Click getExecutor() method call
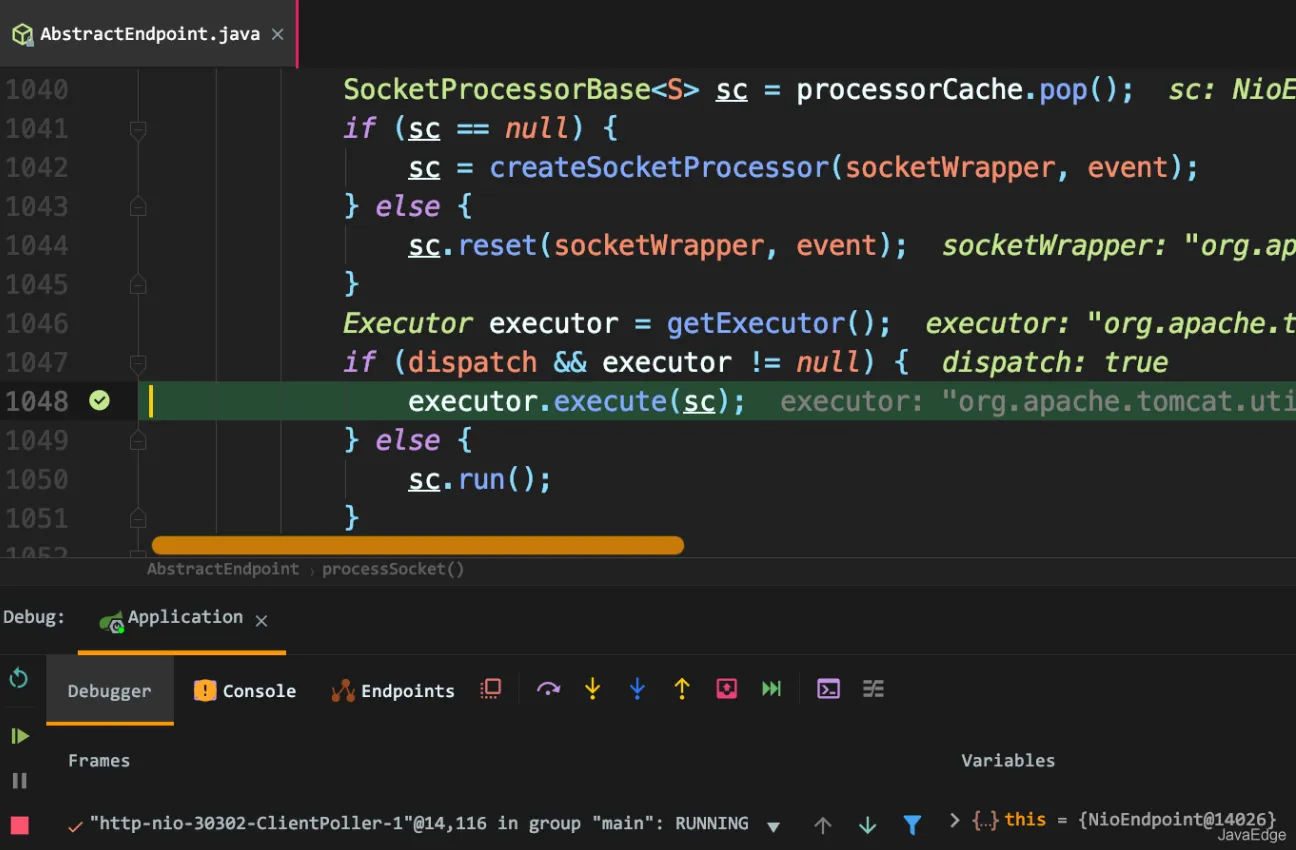1296x850 pixels. [778, 324]
